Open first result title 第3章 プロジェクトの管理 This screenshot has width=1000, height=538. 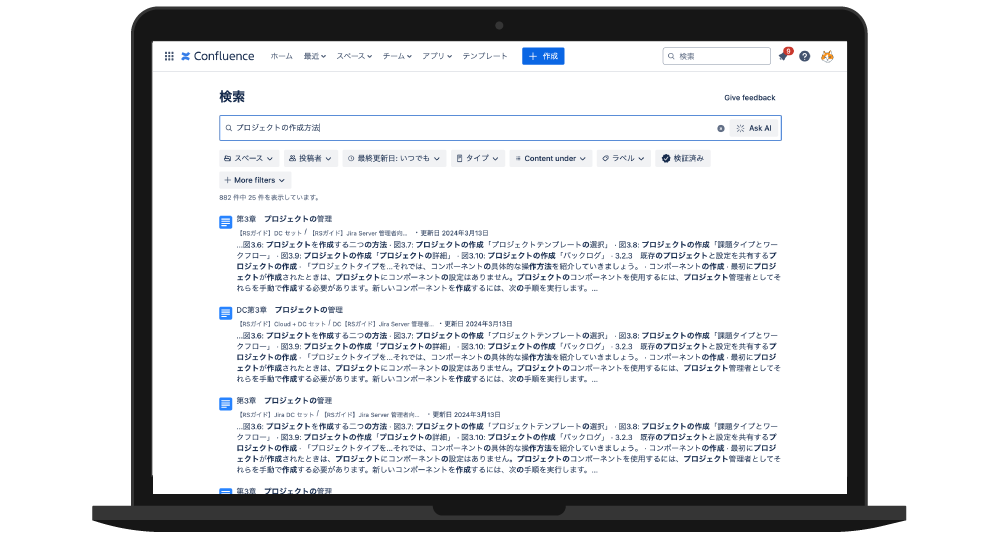(284, 219)
